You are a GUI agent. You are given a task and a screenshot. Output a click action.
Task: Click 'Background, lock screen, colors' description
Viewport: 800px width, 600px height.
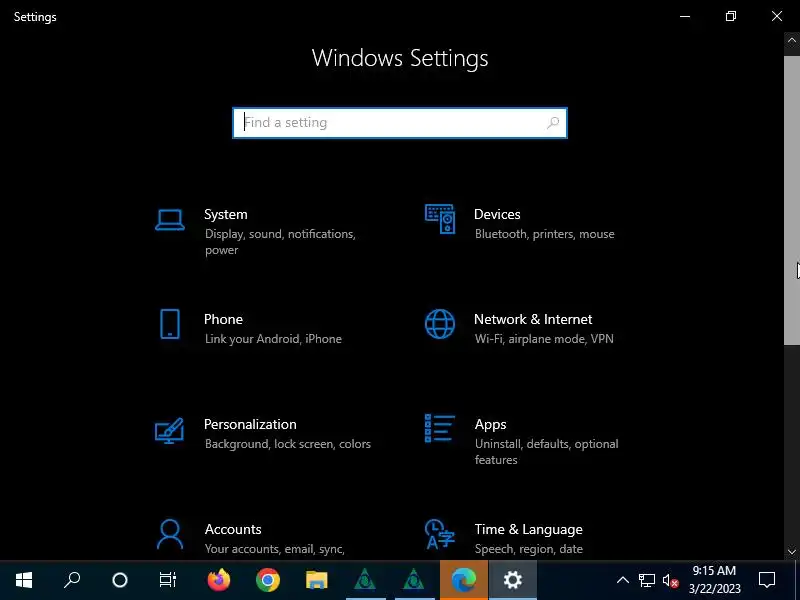click(288, 444)
